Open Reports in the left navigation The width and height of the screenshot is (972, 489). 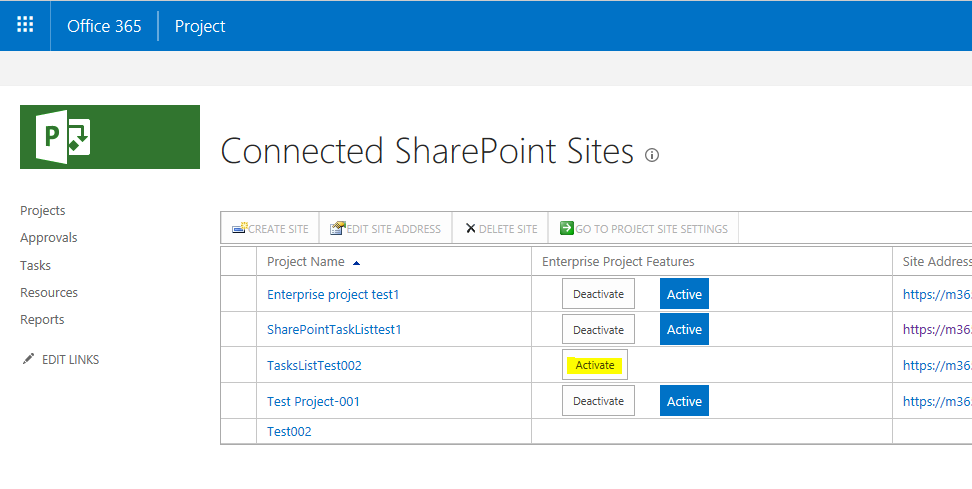tap(42, 320)
